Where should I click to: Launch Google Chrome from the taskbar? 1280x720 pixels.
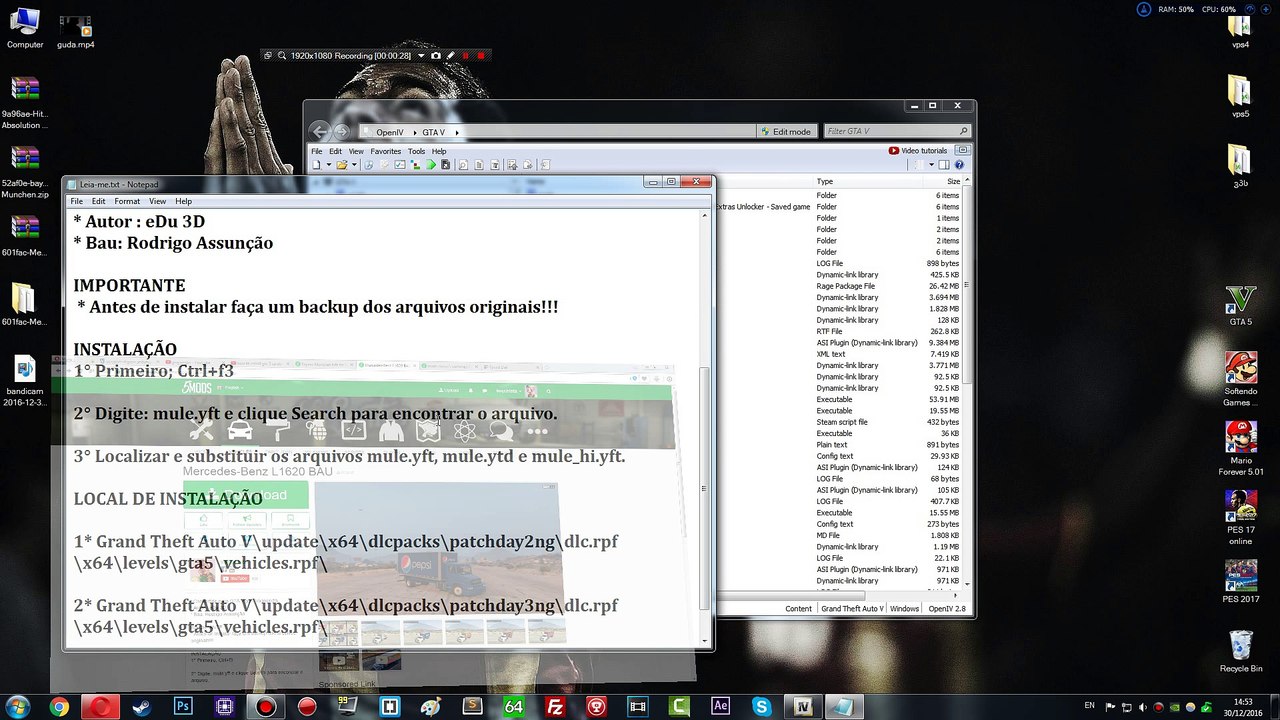click(x=59, y=706)
